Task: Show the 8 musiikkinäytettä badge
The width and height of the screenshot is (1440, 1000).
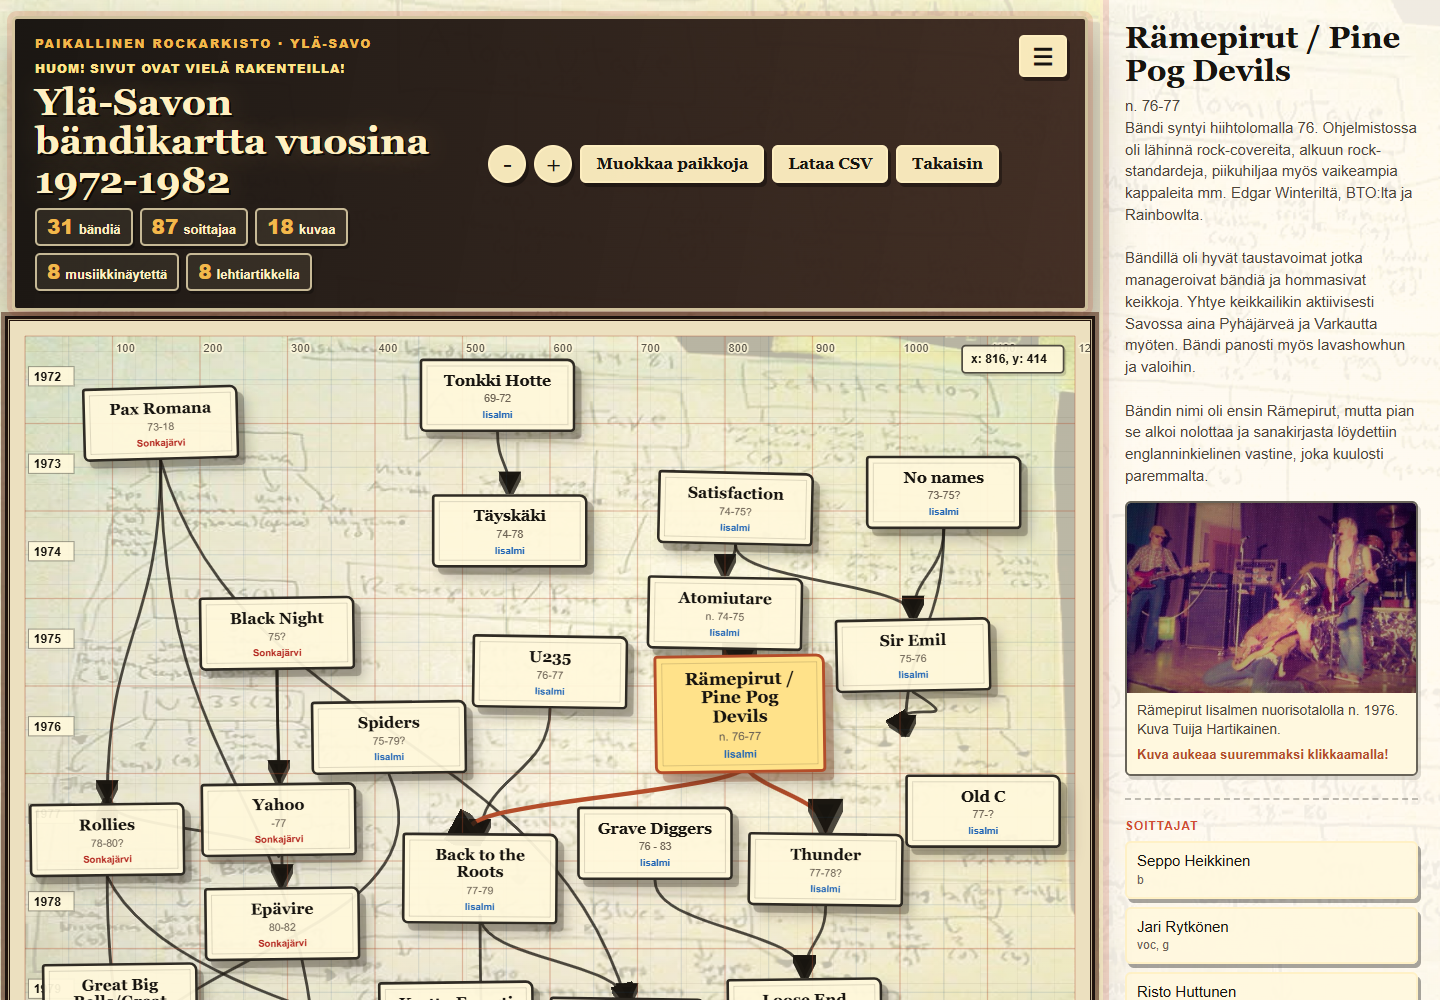Action: (107, 272)
